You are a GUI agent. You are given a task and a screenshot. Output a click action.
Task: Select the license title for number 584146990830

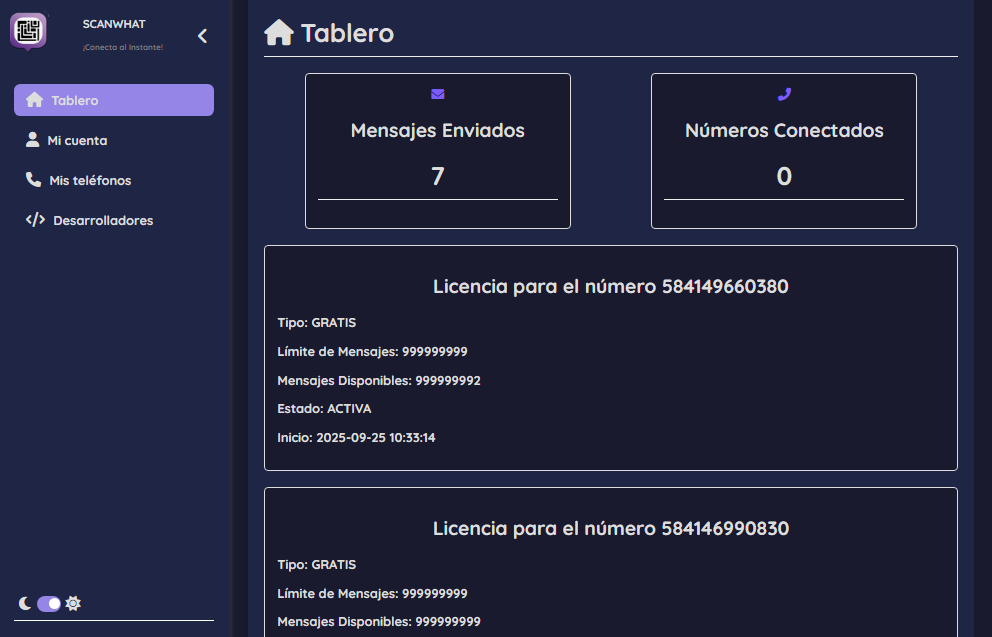[610, 529]
